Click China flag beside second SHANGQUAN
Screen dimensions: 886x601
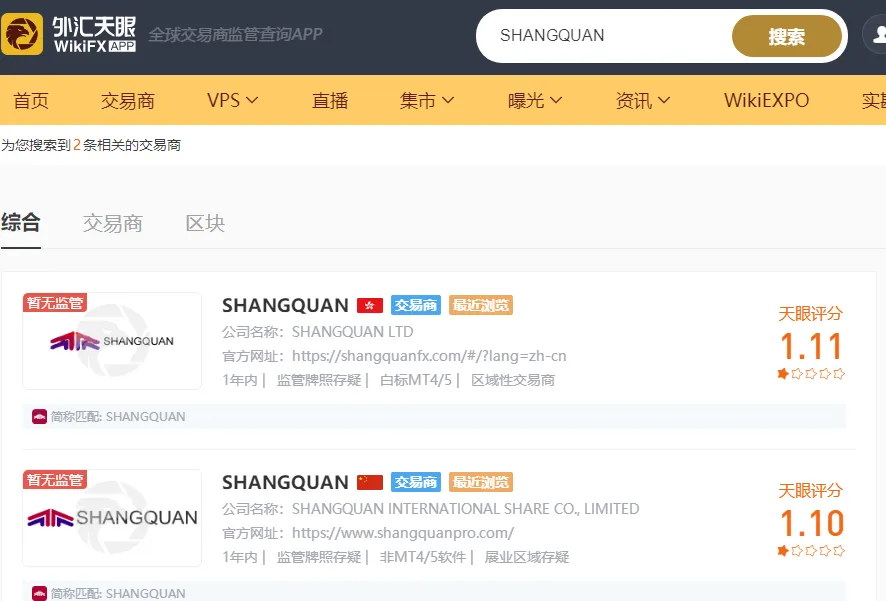pyautogui.click(x=370, y=482)
